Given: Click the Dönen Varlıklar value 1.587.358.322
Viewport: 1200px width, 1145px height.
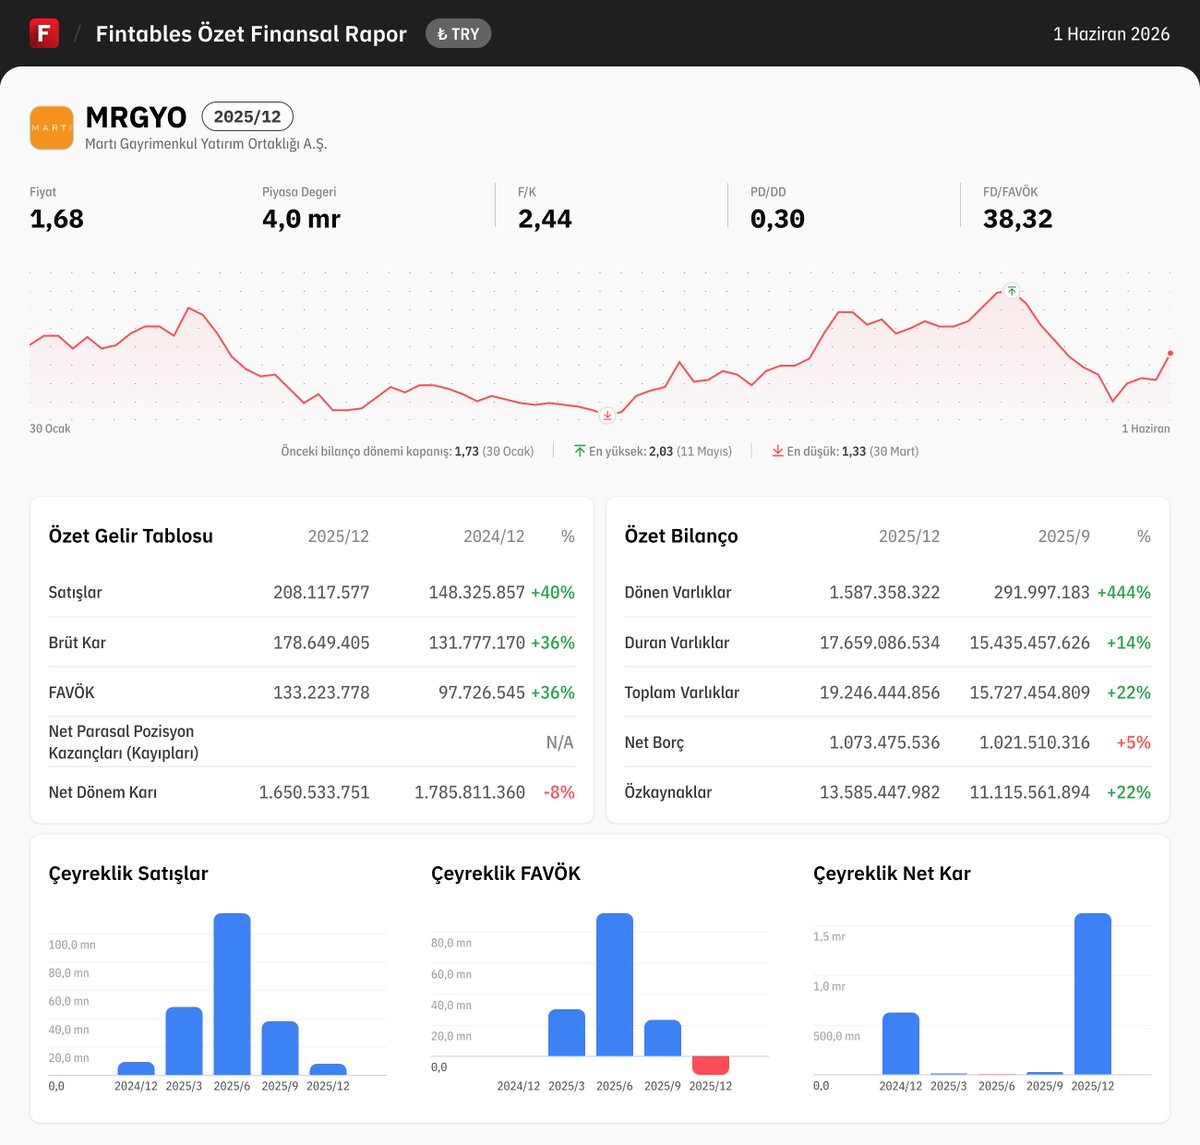Looking at the screenshot, I should point(884,592).
